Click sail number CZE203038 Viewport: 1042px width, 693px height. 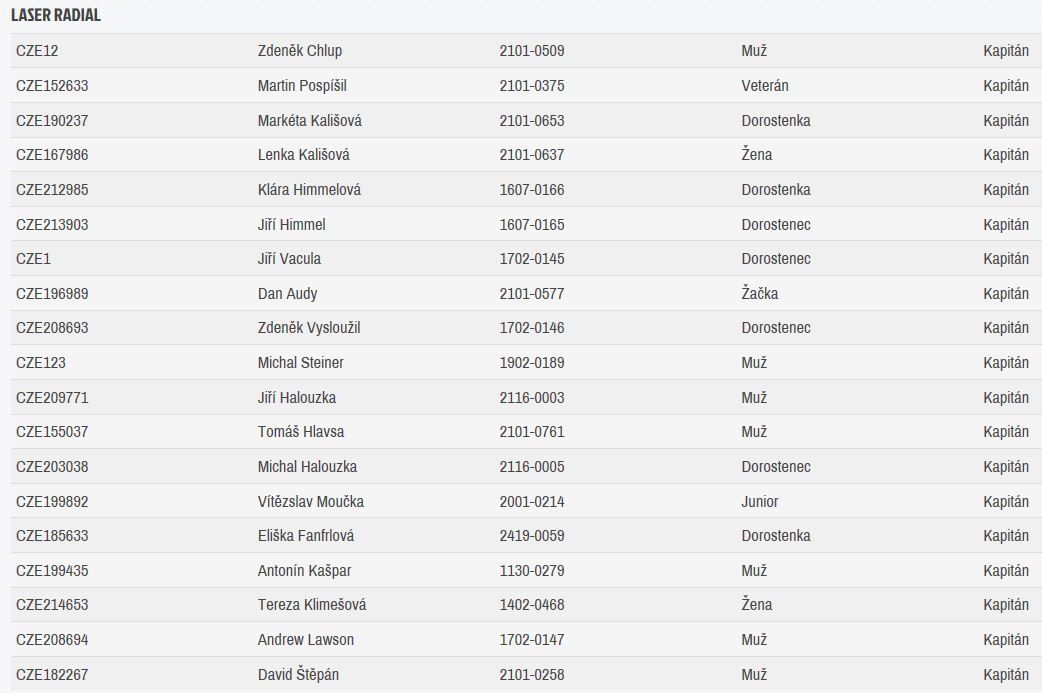[52, 467]
